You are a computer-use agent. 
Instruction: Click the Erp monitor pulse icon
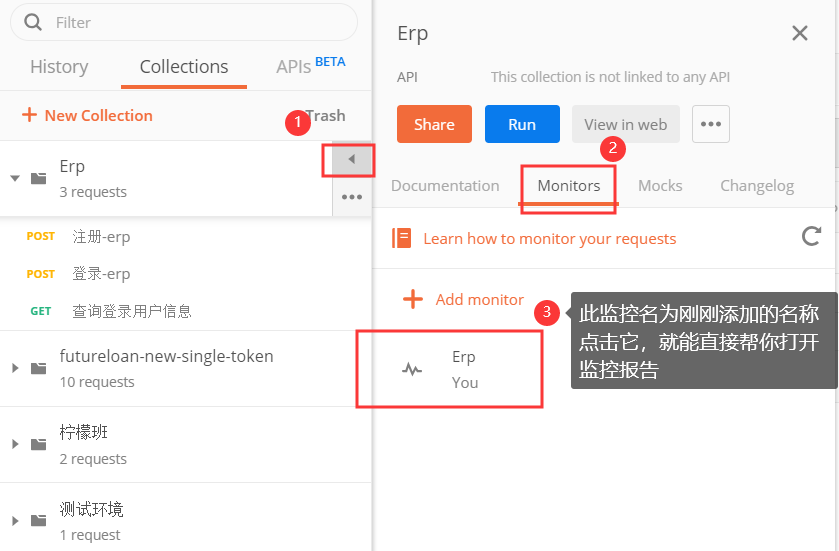[x=412, y=369]
